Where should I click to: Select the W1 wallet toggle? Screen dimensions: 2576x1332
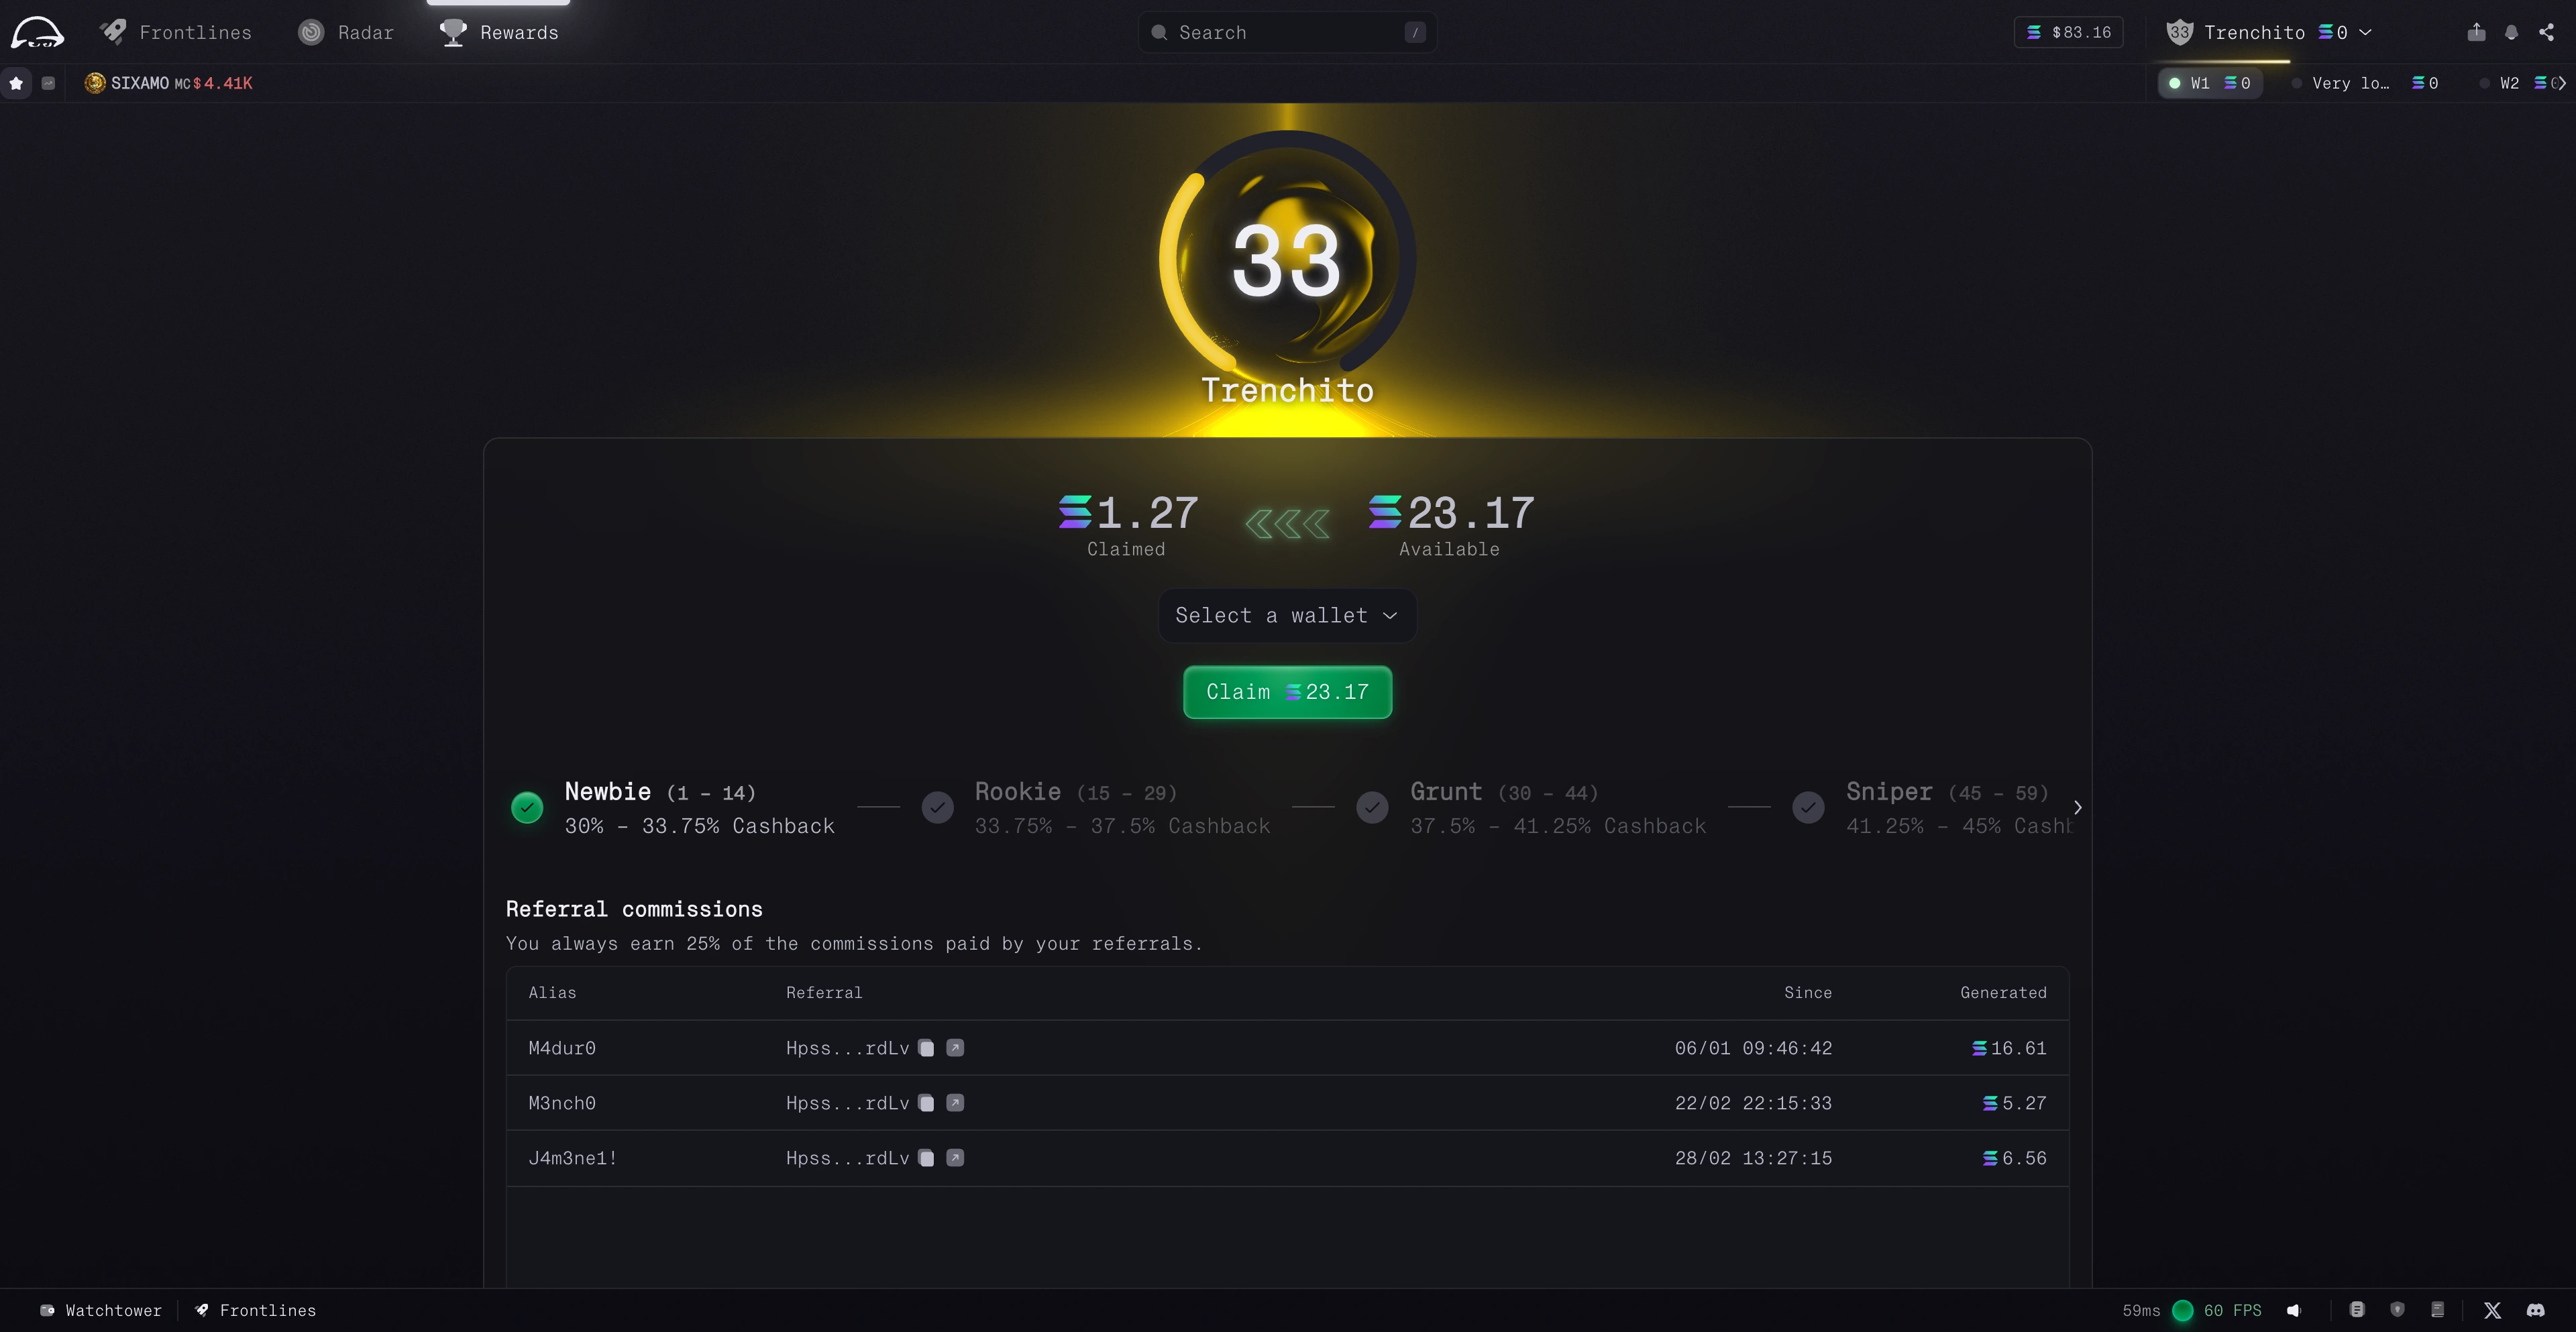coord(2210,83)
